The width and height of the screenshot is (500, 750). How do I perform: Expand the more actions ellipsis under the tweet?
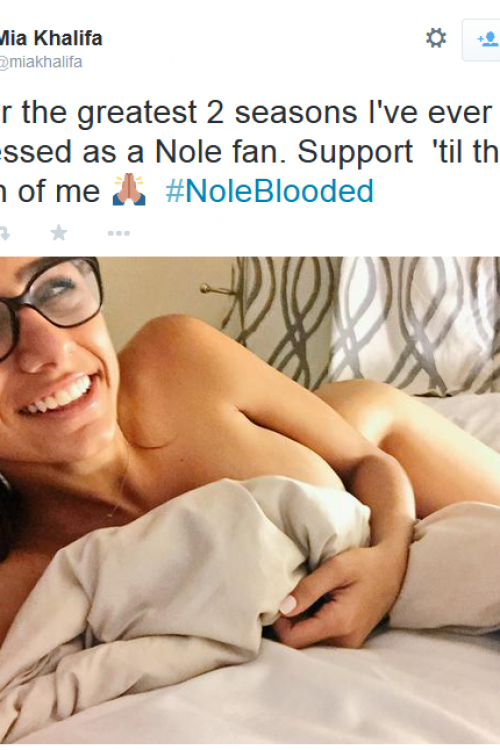coord(119,233)
